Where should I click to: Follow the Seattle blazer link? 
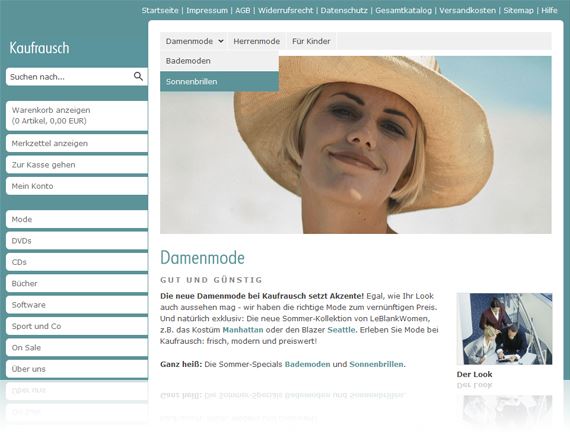click(x=341, y=330)
